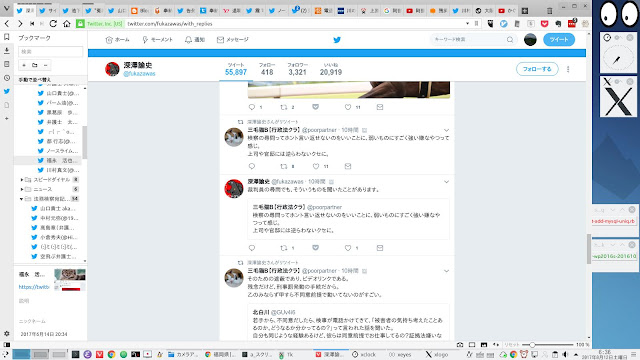640x360 pixels.
Task: Open options chevron on last 三毛猫B retweet
Action: [x=446, y=271]
